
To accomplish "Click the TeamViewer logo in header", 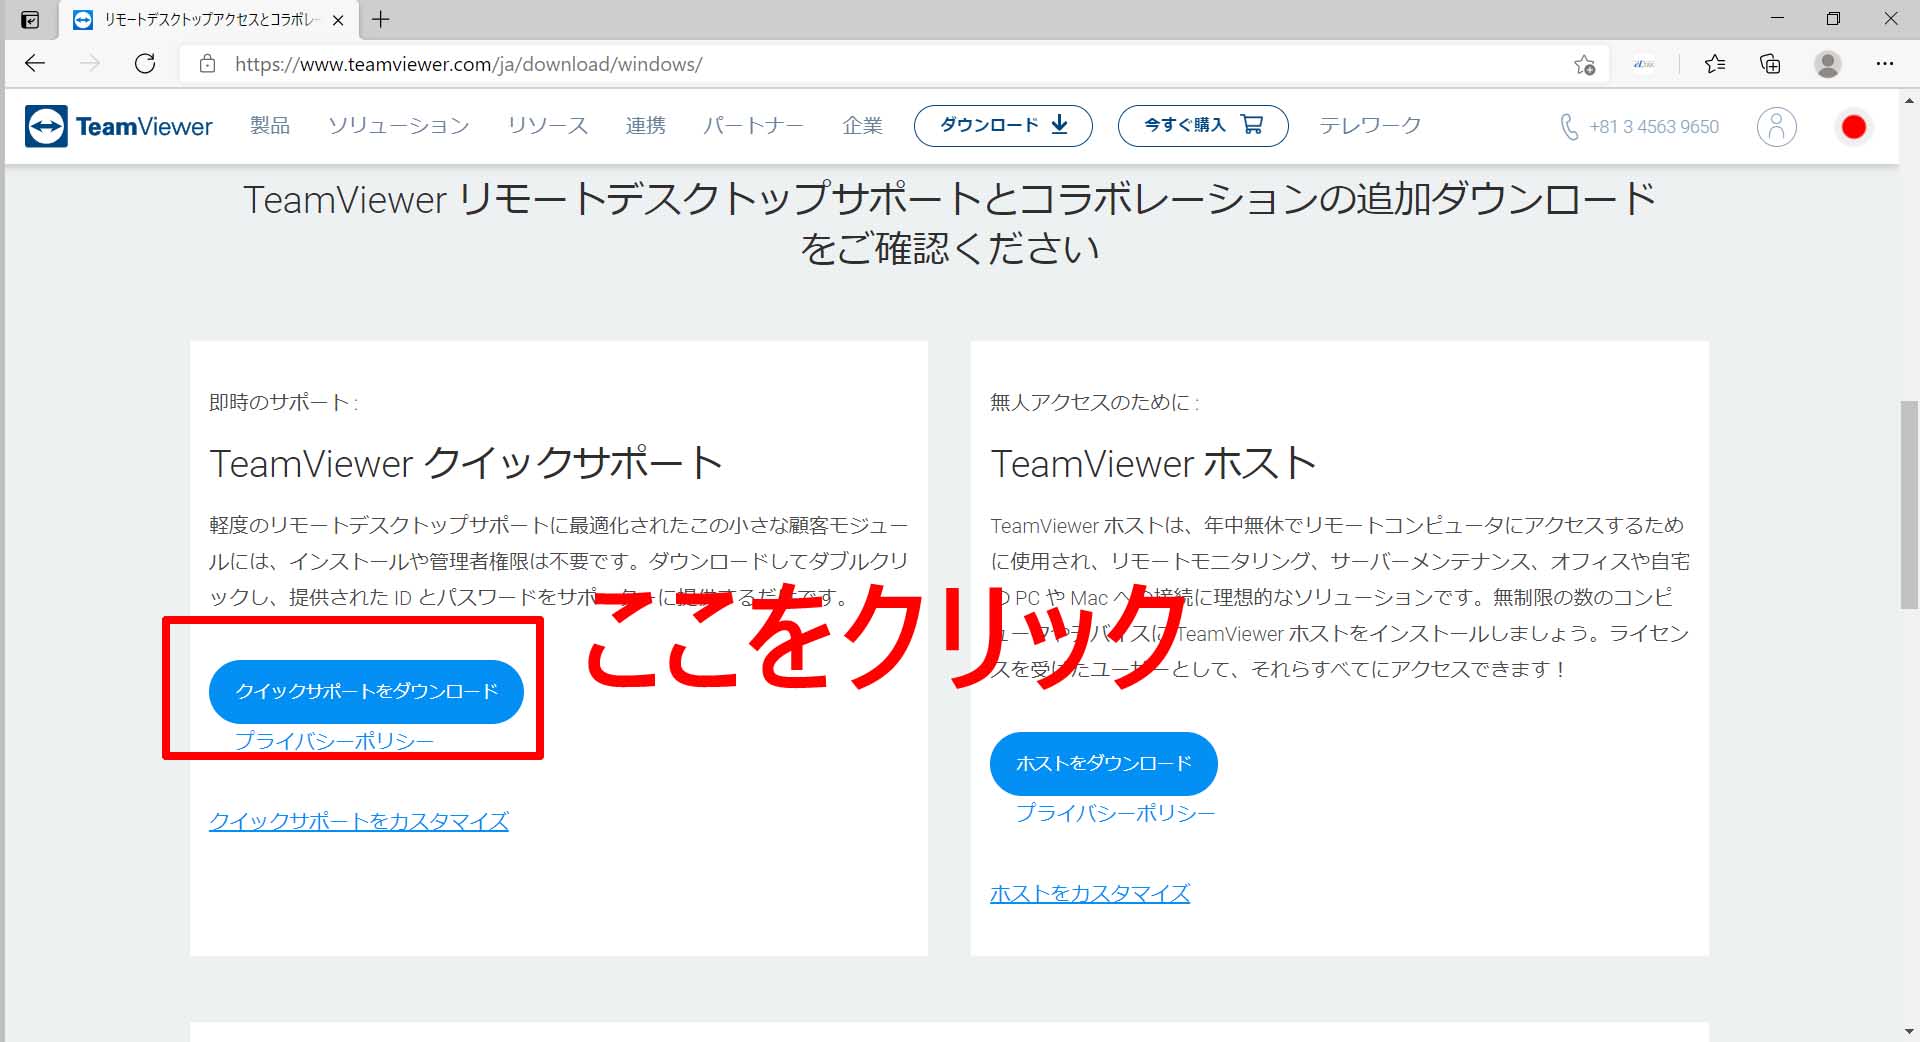I will (119, 126).
